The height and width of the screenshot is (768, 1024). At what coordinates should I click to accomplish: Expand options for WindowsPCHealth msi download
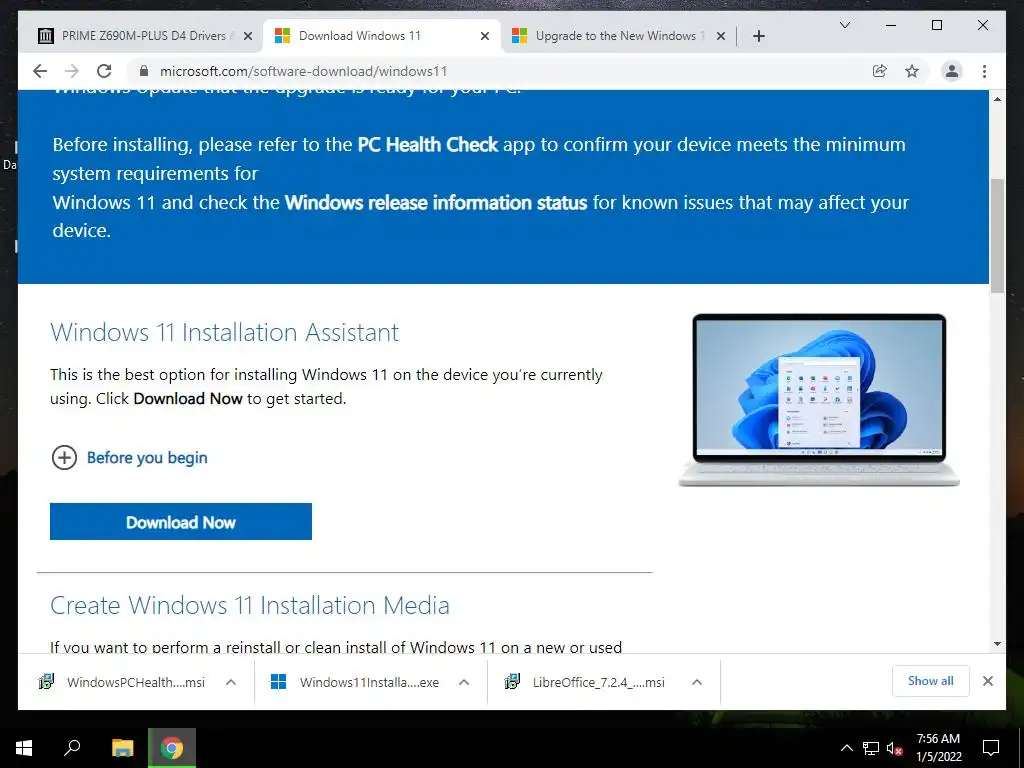(231, 682)
